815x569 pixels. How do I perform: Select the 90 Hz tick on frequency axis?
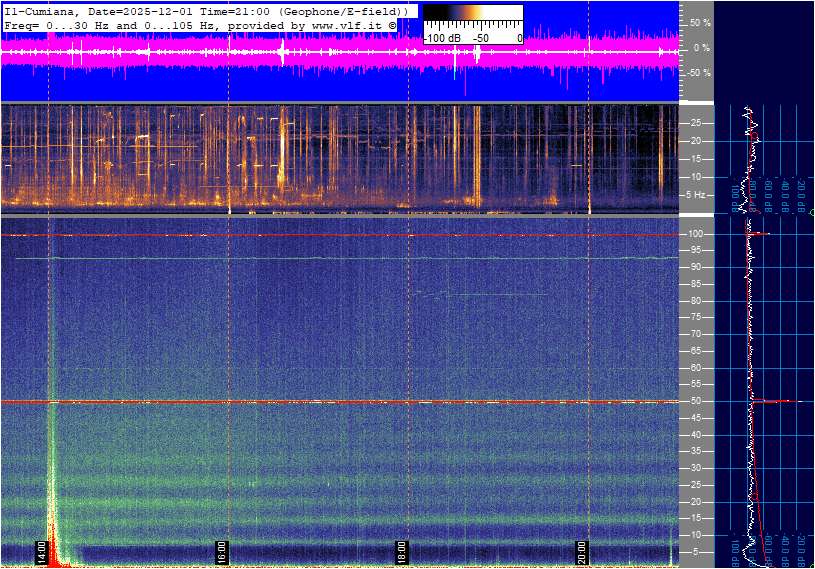click(x=695, y=267)
